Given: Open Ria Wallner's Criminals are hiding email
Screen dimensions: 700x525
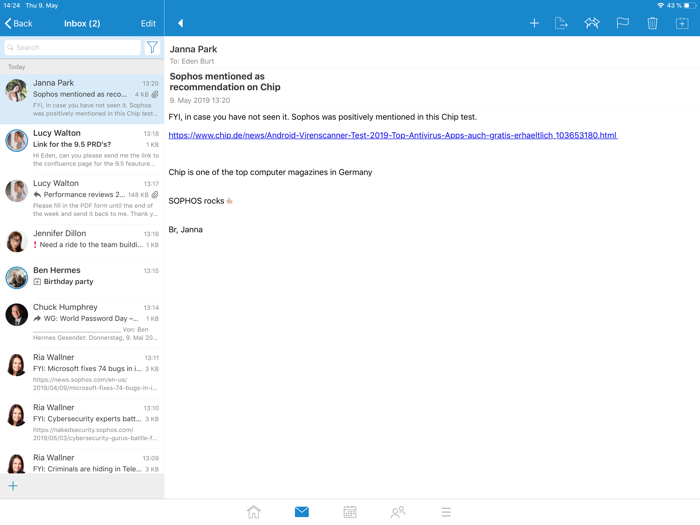Looking at the screenshot, I should point(82,462).
